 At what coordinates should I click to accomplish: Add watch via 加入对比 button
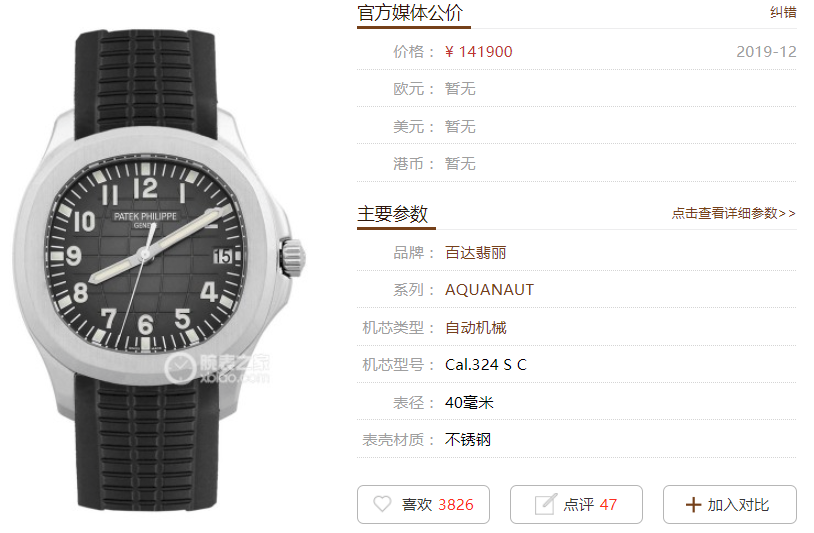[x=729, y=504]
